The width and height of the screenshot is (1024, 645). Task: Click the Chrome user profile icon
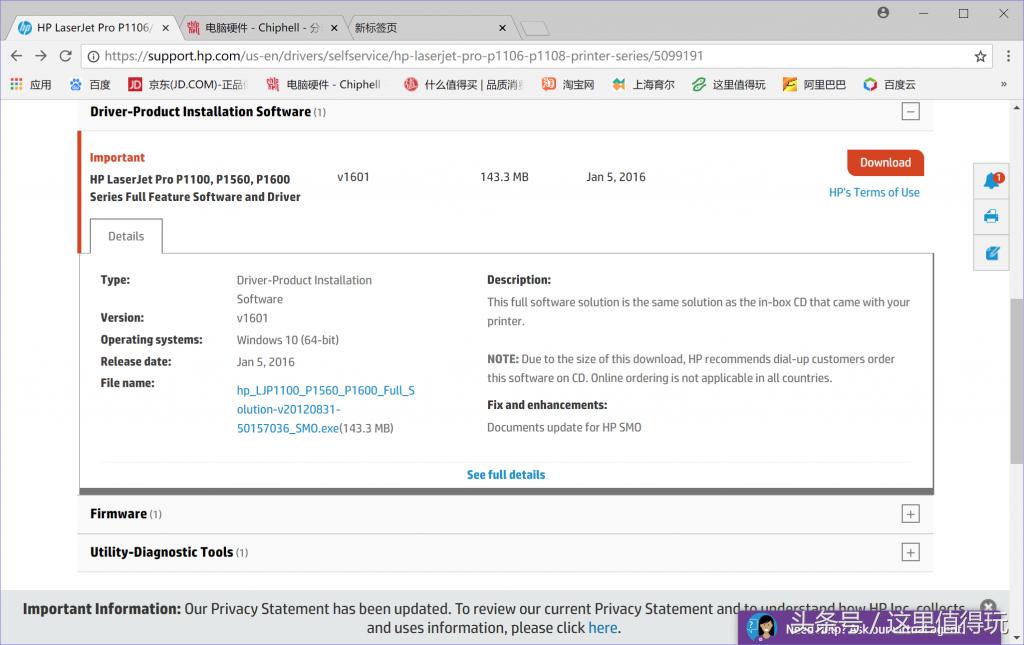point(881,13)
